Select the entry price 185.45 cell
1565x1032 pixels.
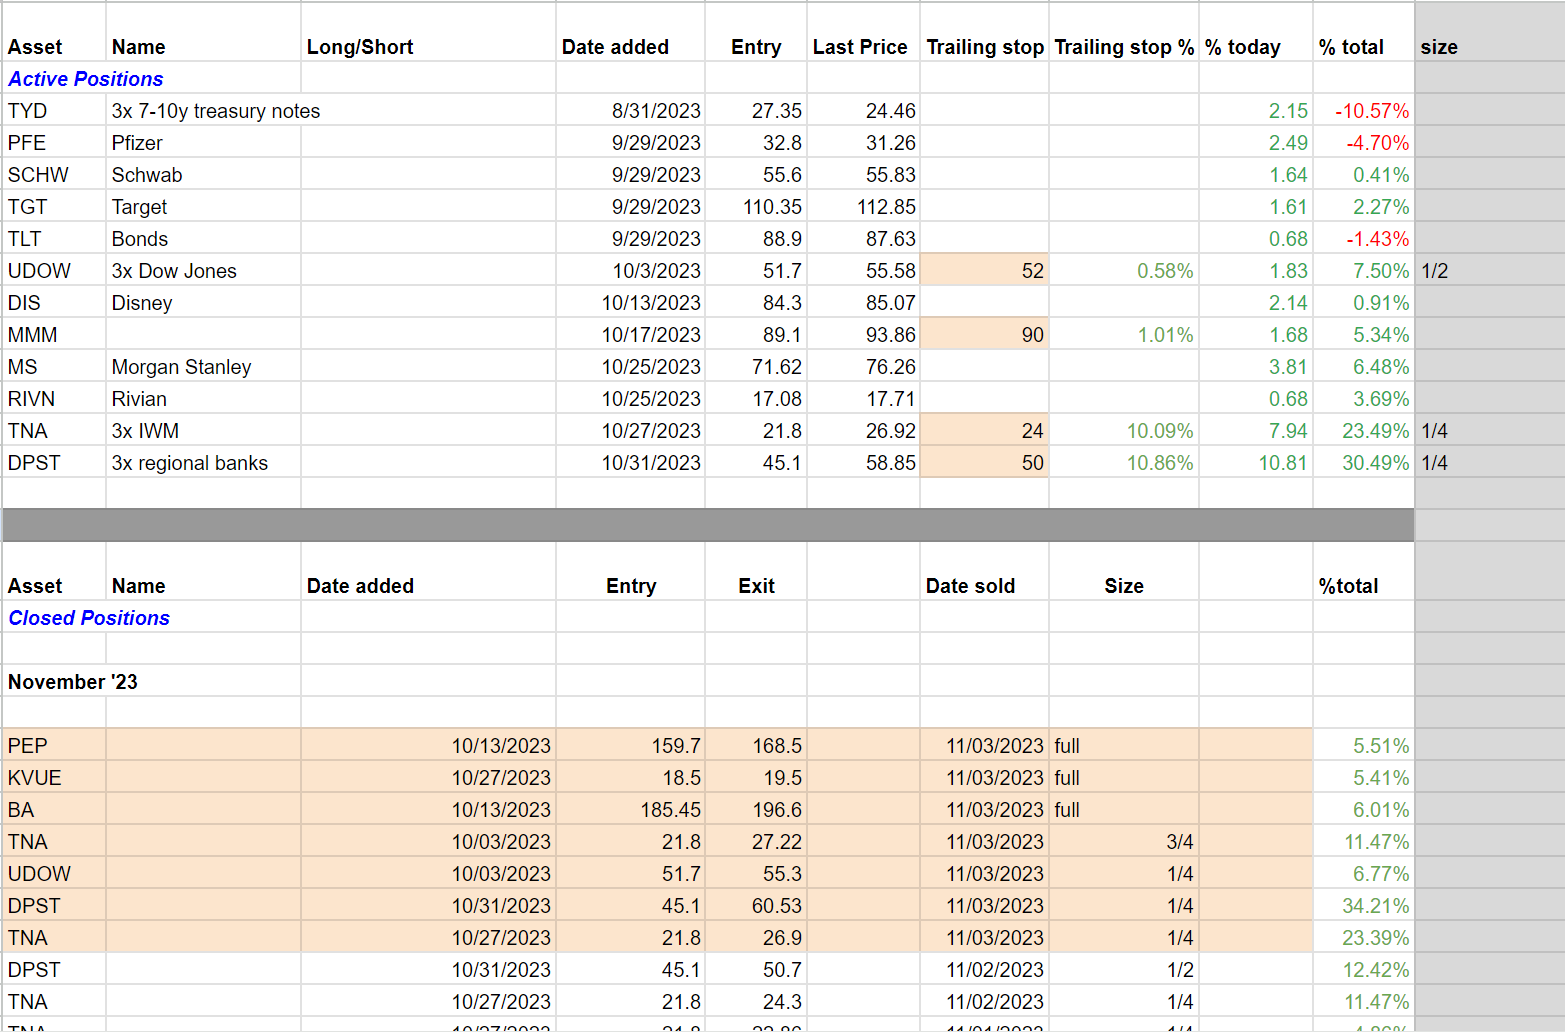pyautogui.click(x=630, y=810)
